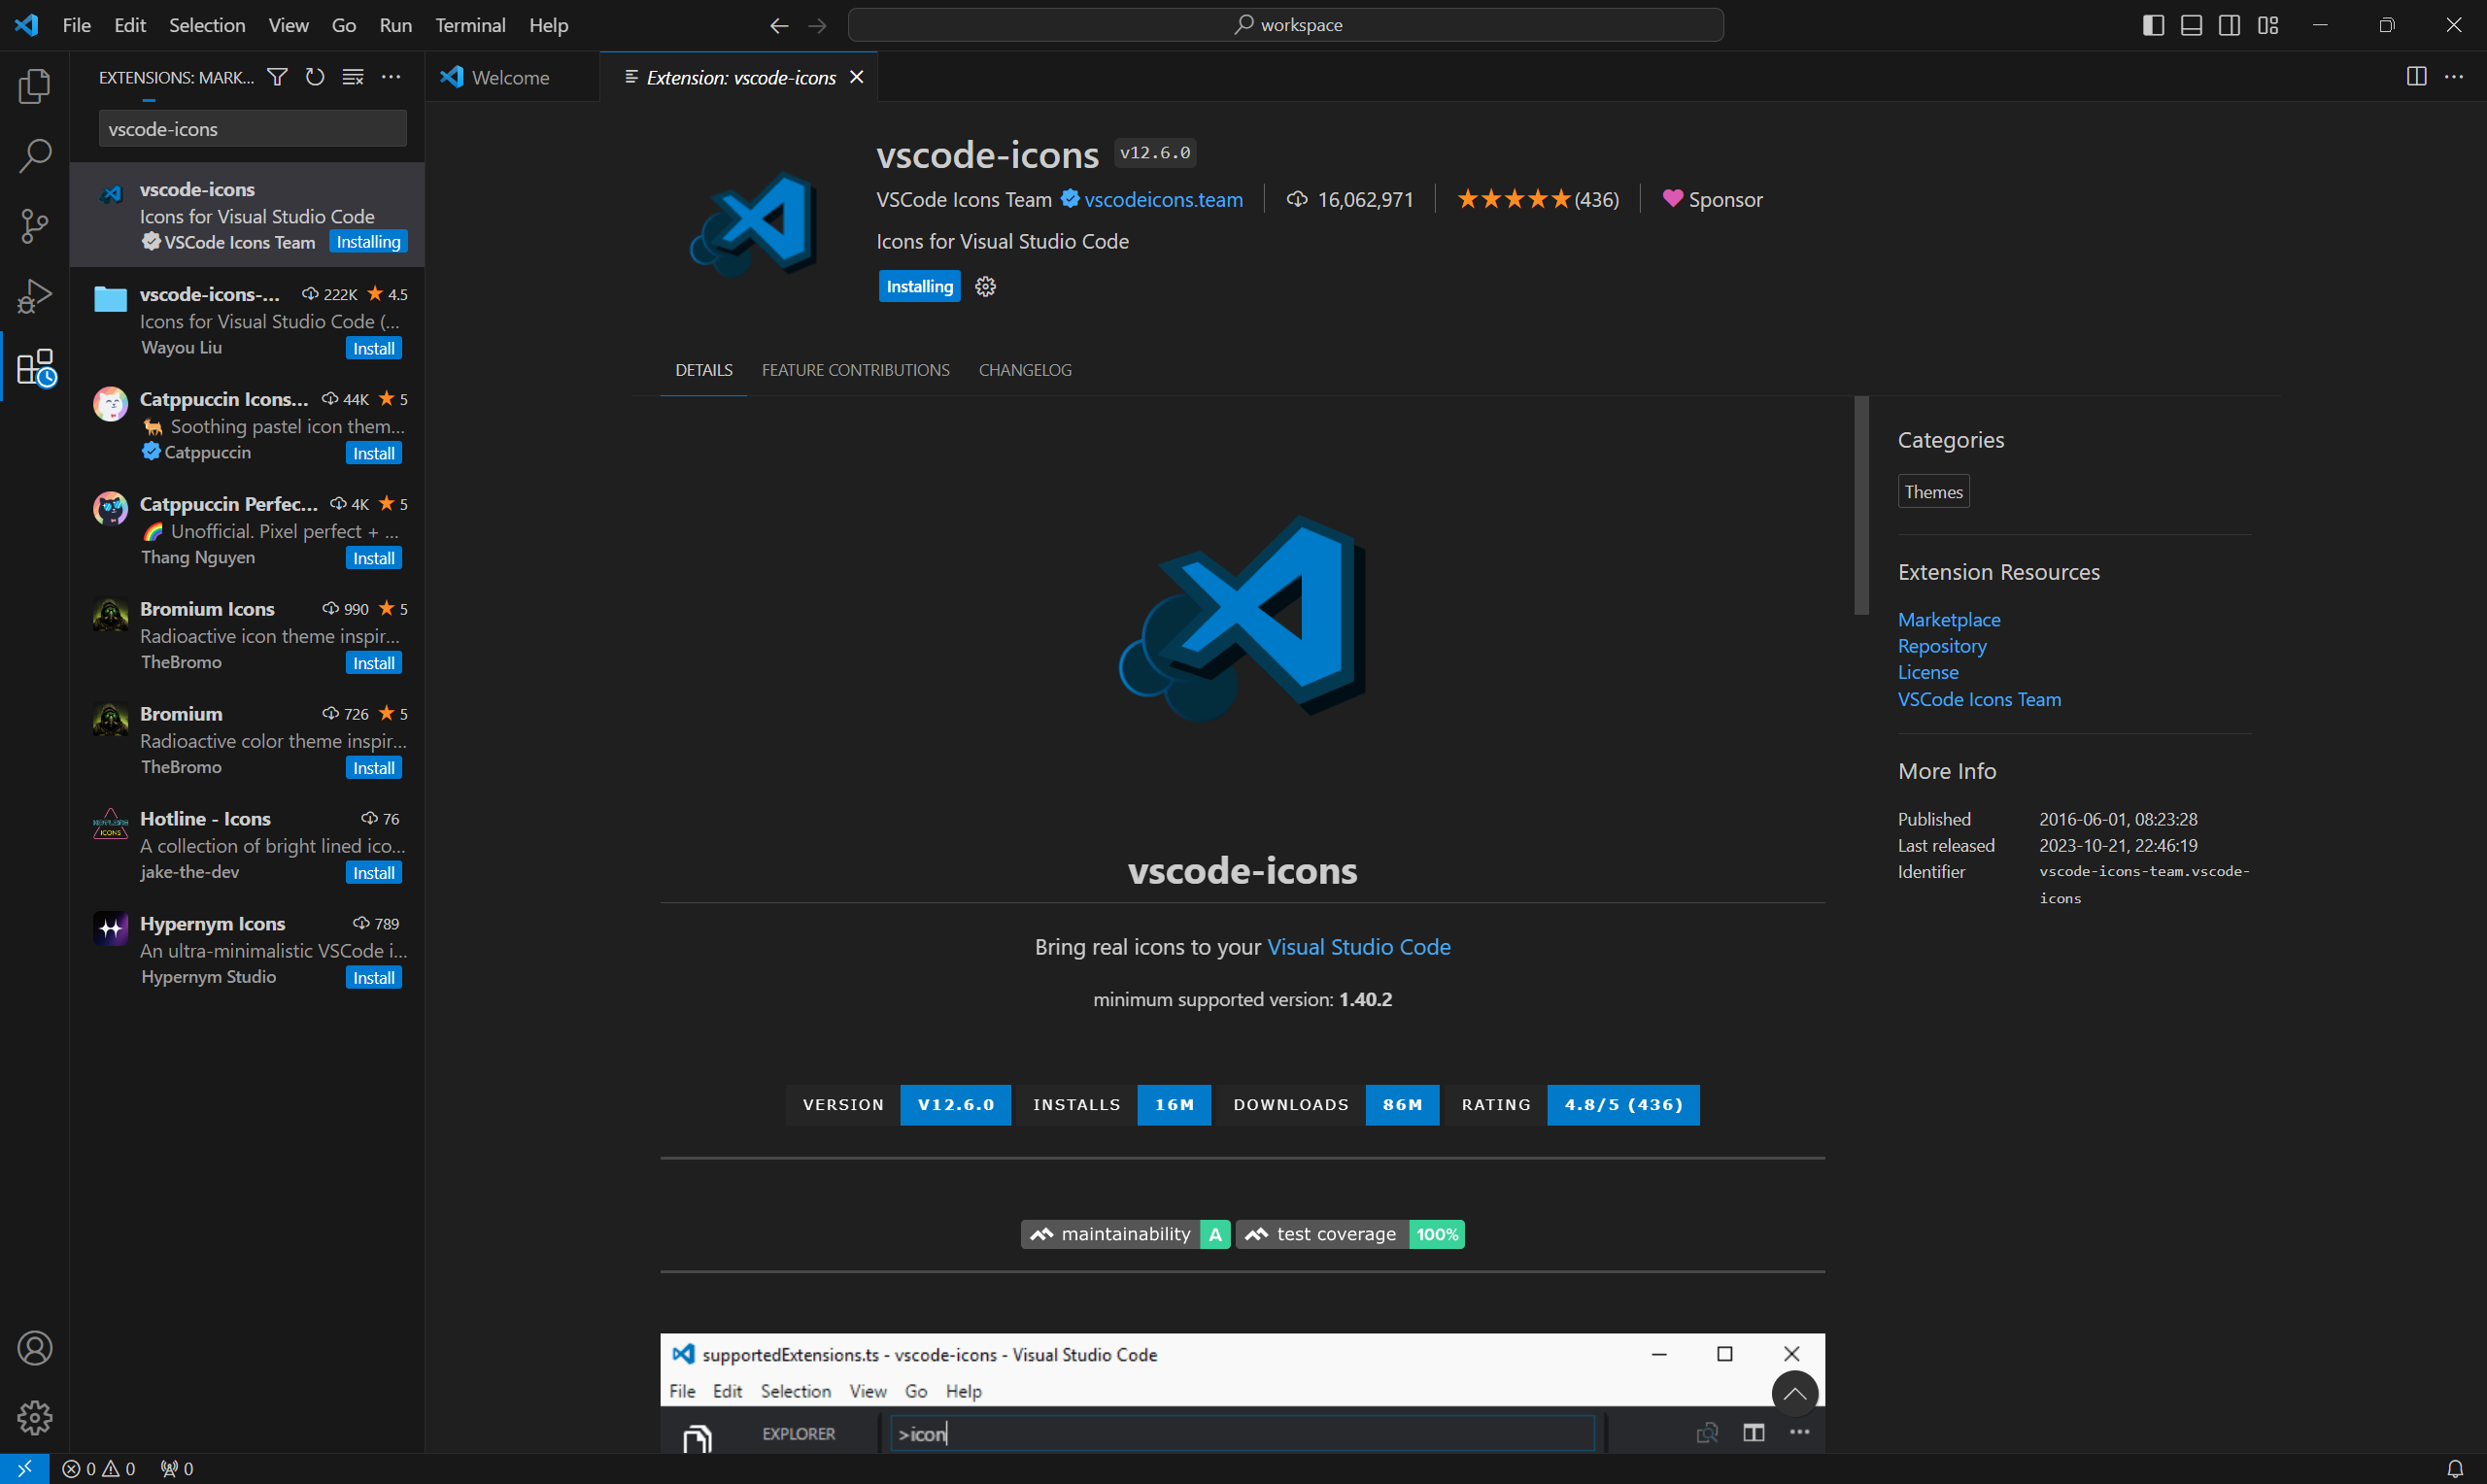2487x1484 pixels.
Task: Open the extension manage gear next to Installing
Action: [985, 287]
